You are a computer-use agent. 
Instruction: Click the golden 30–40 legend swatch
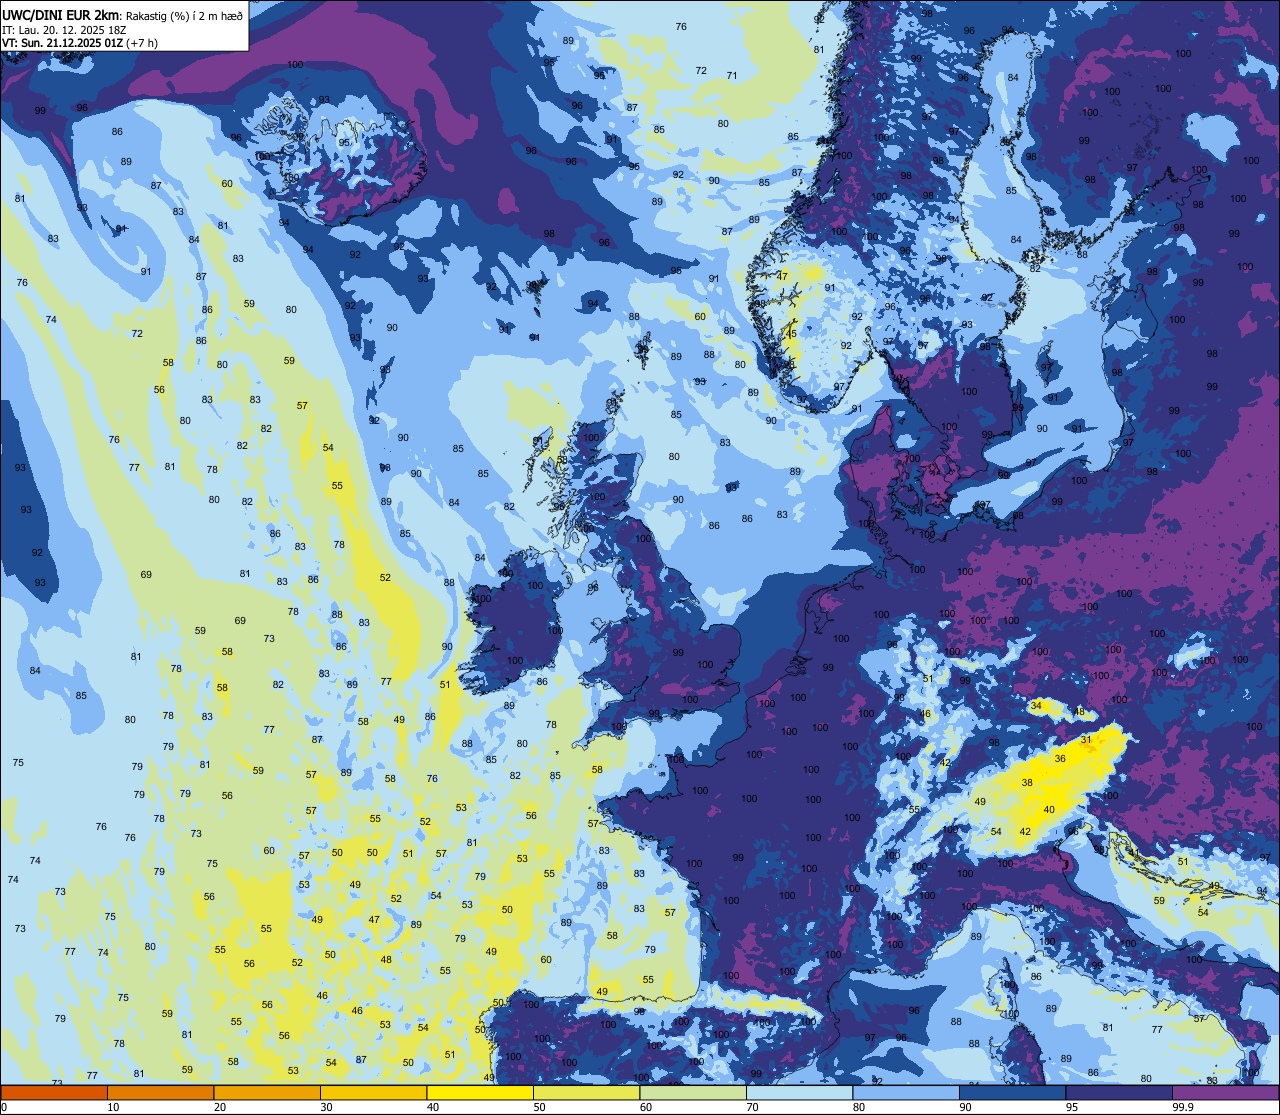click(x=373, y=1092)
